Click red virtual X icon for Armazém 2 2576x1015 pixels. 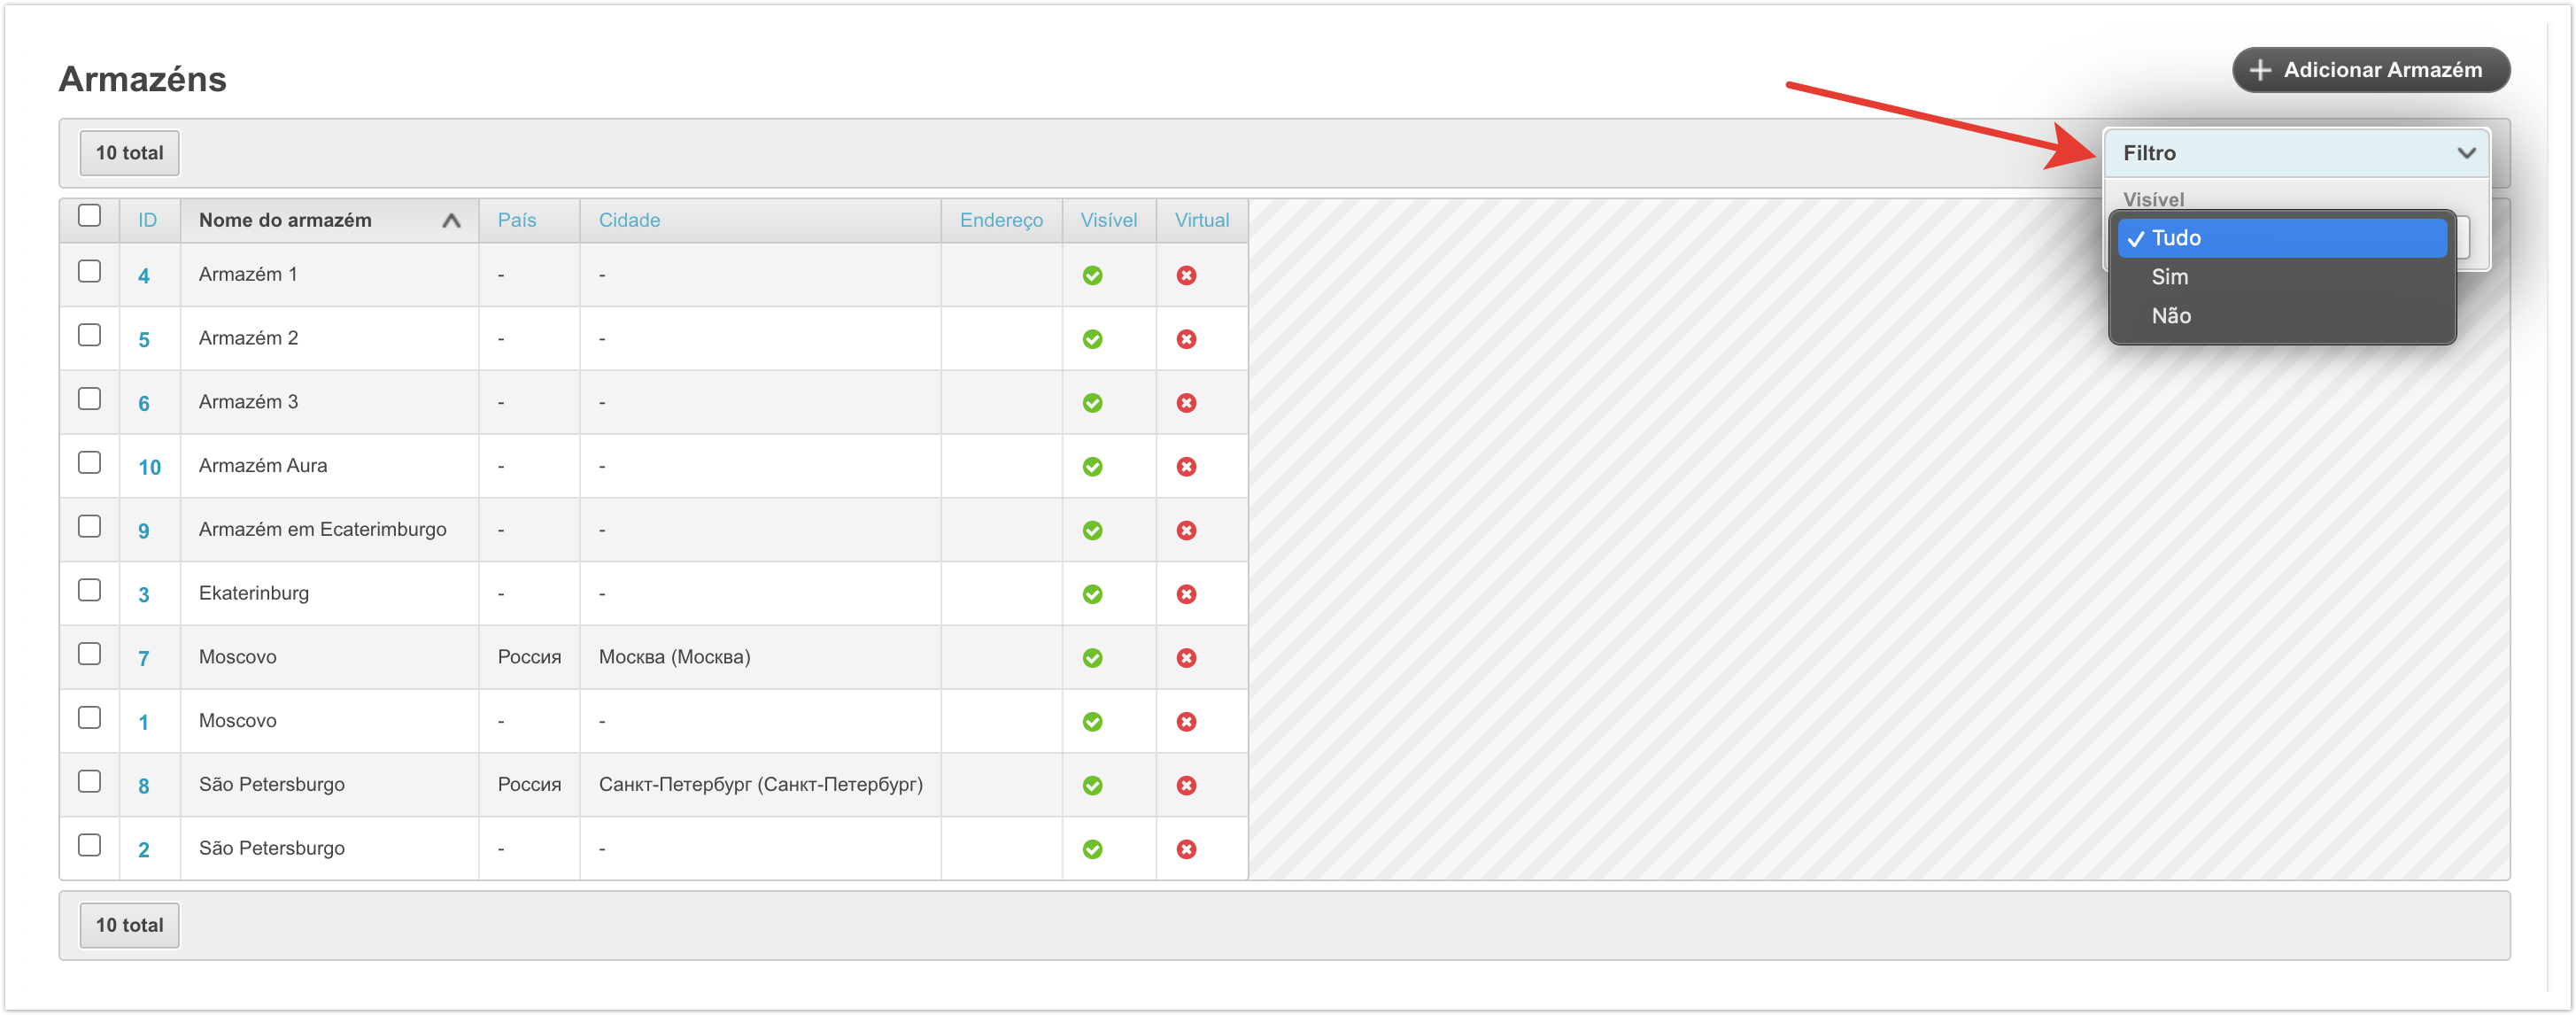pos(1186,339)
